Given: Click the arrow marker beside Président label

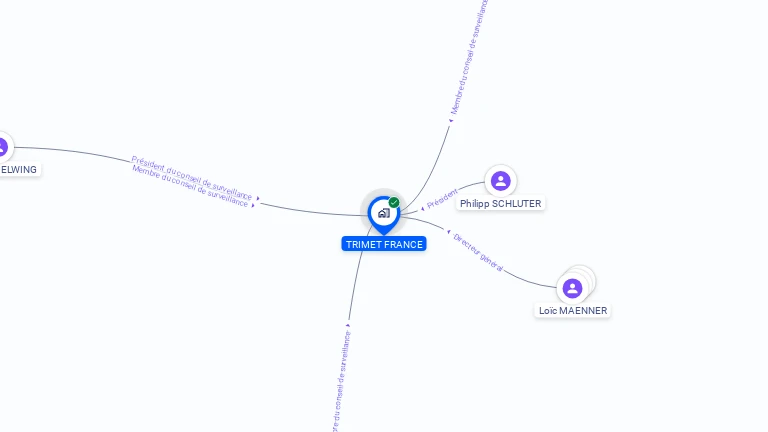Looking at the screenshot, I should (x=422, y=209).
